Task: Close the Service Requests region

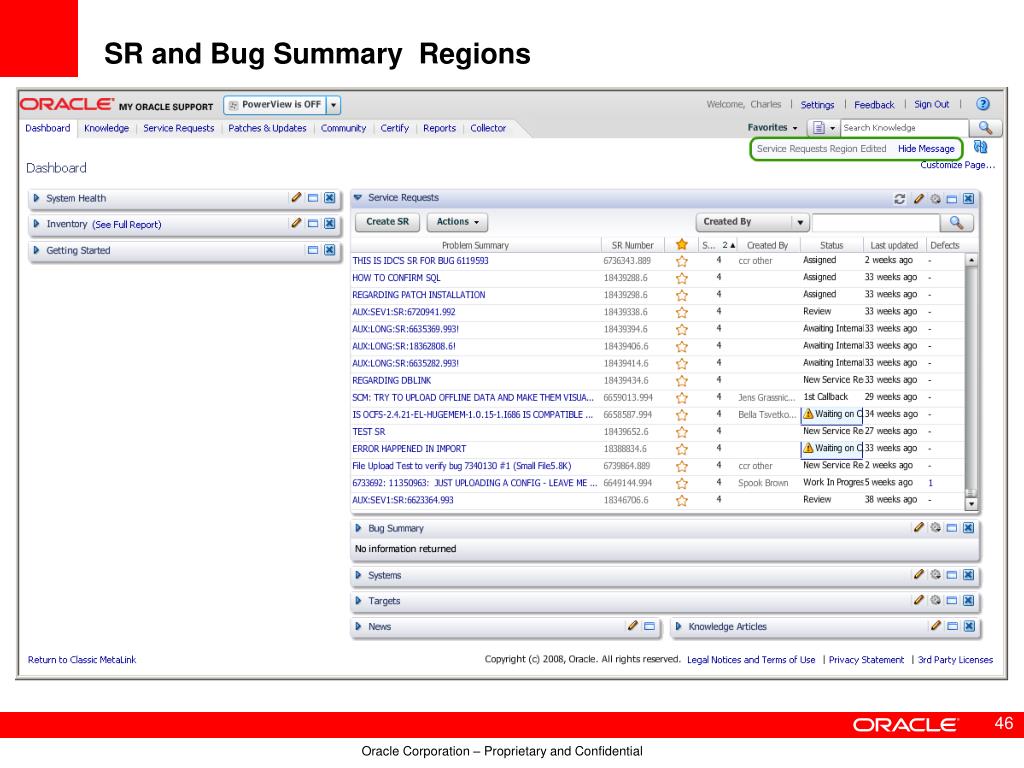Action: point(968,199)
